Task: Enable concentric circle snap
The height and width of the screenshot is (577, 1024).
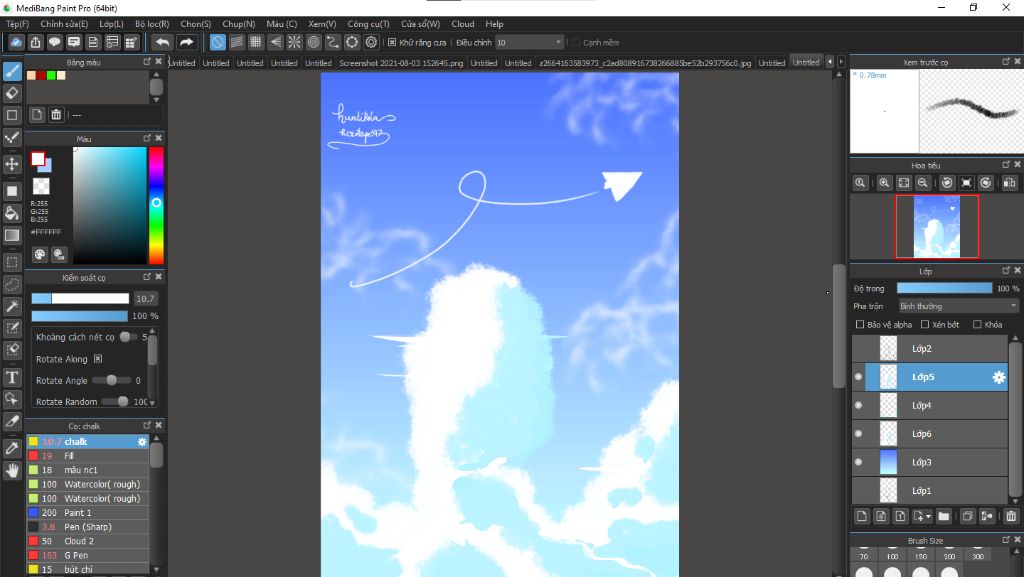Action: point(313,42)
